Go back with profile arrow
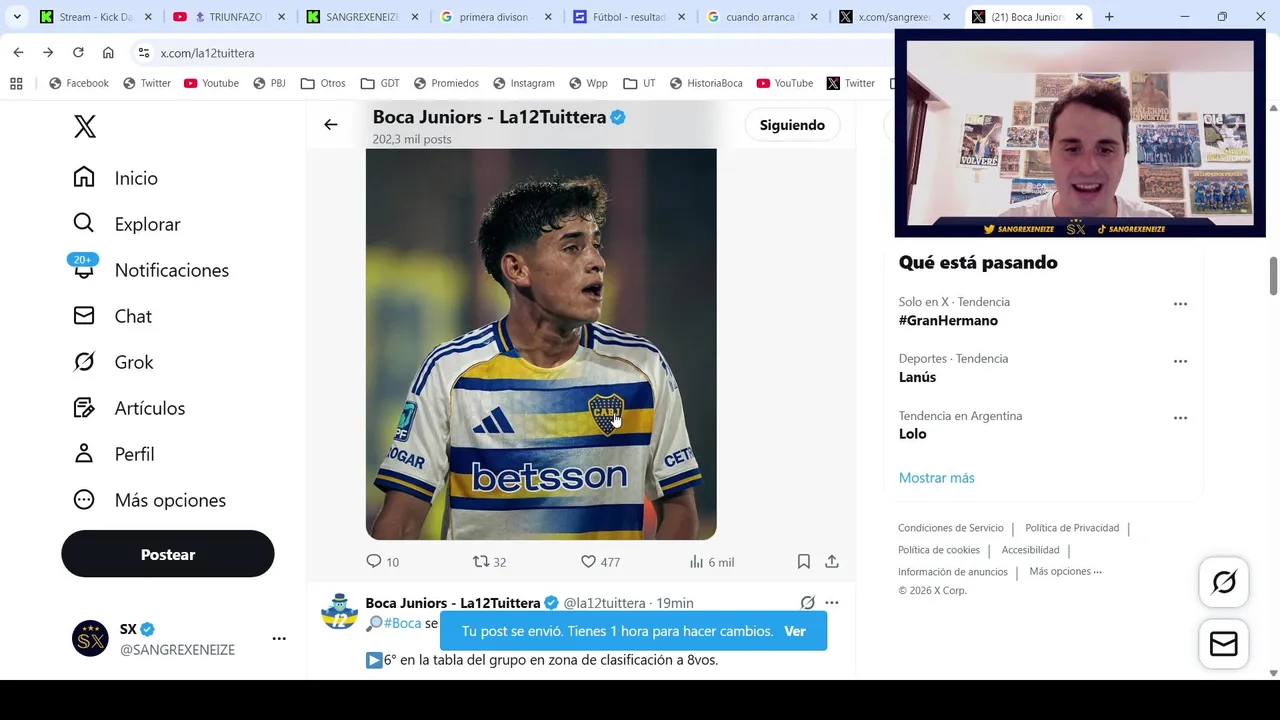Image resolution: width=1280 pixels, height=720 pixels. click(331, 125)
